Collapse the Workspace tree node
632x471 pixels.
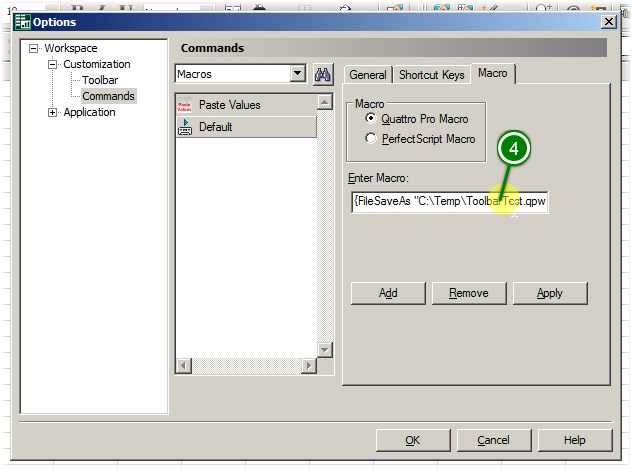point(34,48)
